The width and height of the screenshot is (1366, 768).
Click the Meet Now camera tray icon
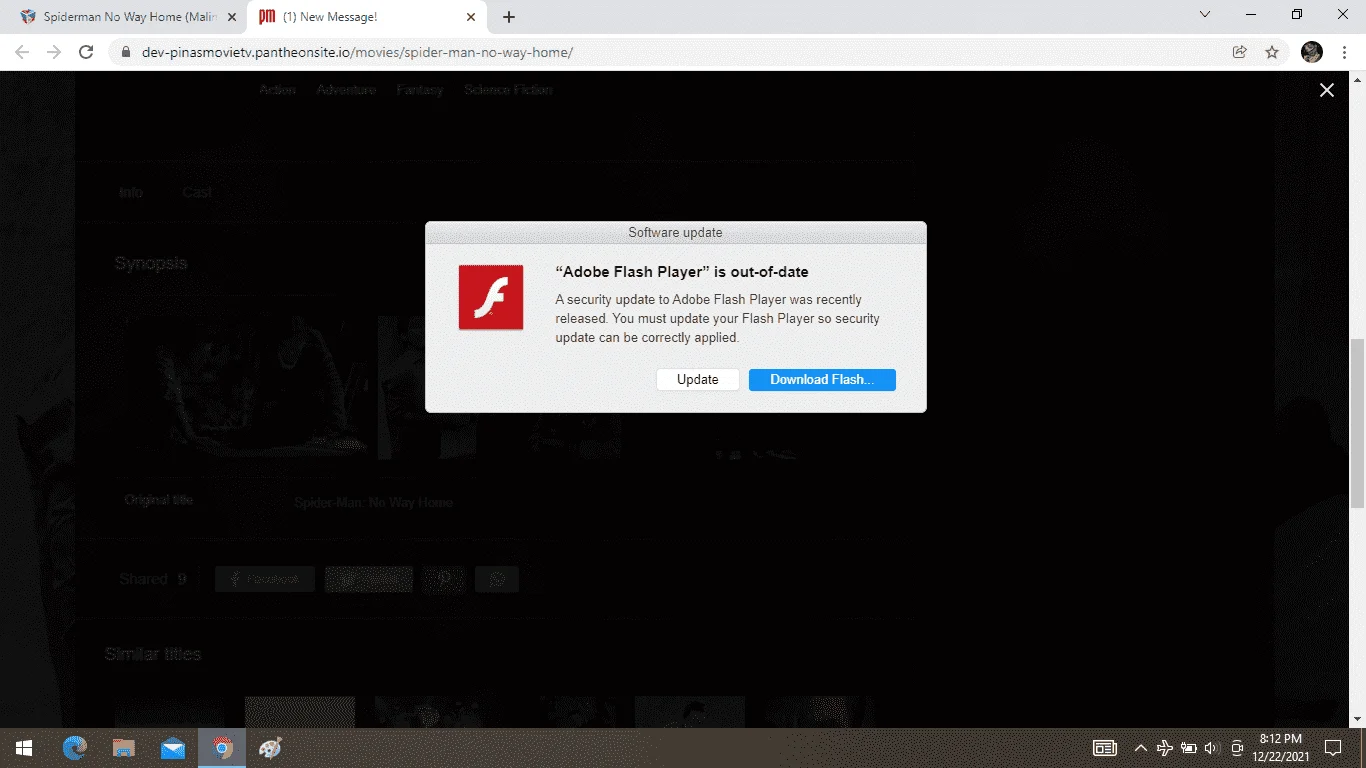coord(1237,748)
